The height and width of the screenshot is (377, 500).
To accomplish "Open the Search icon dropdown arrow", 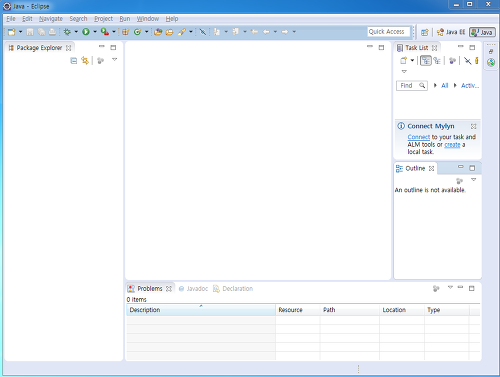I will [x=191, y=32].
